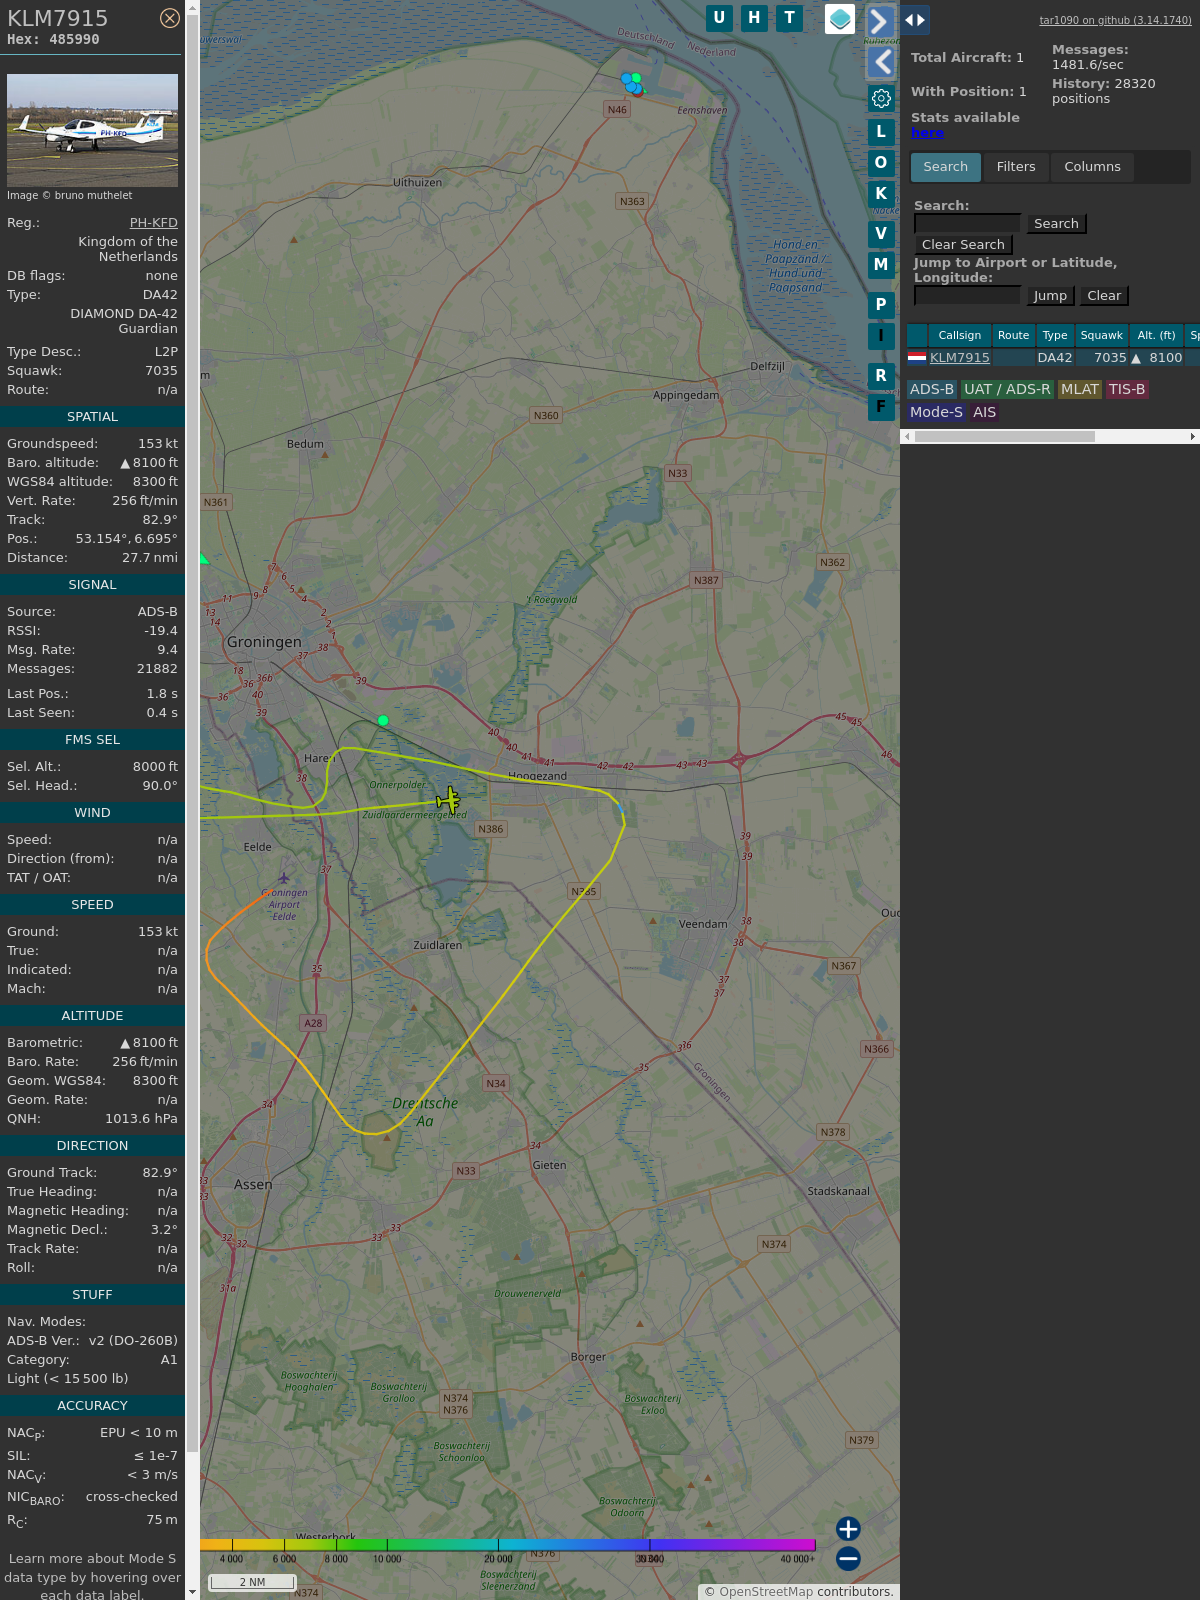This screenshot has width=1200, height=1600.
Task: Toggle the K button on the map
Action: (x=881, y=194)
